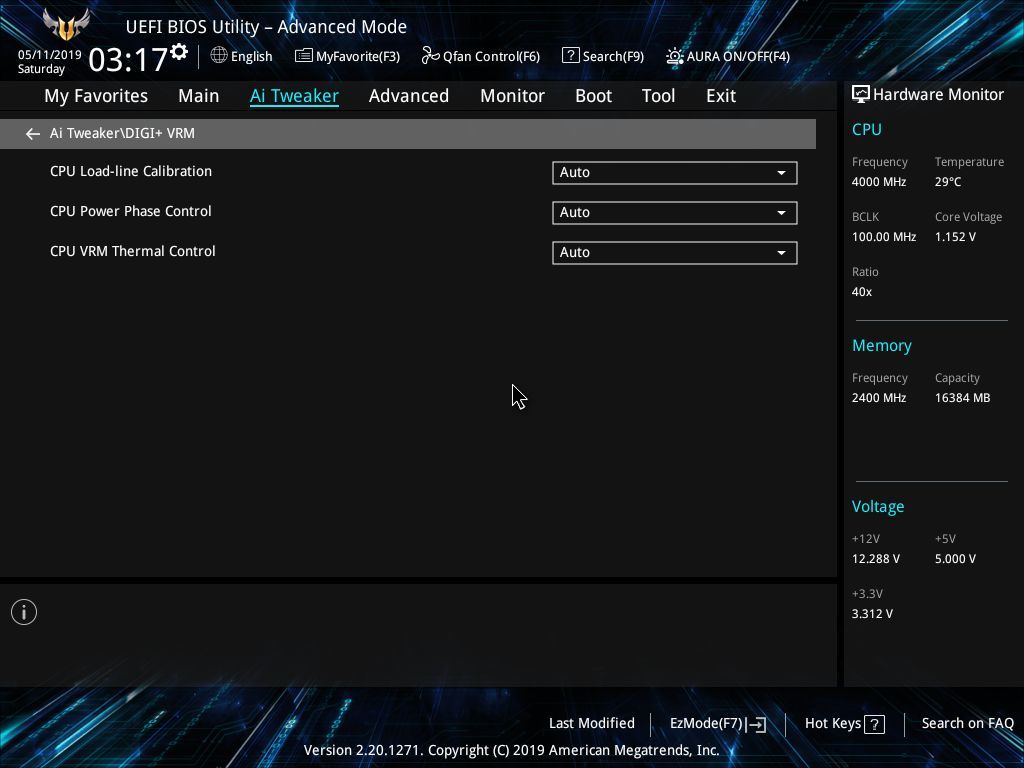Switch to Main tab

(x=199, y=96)
